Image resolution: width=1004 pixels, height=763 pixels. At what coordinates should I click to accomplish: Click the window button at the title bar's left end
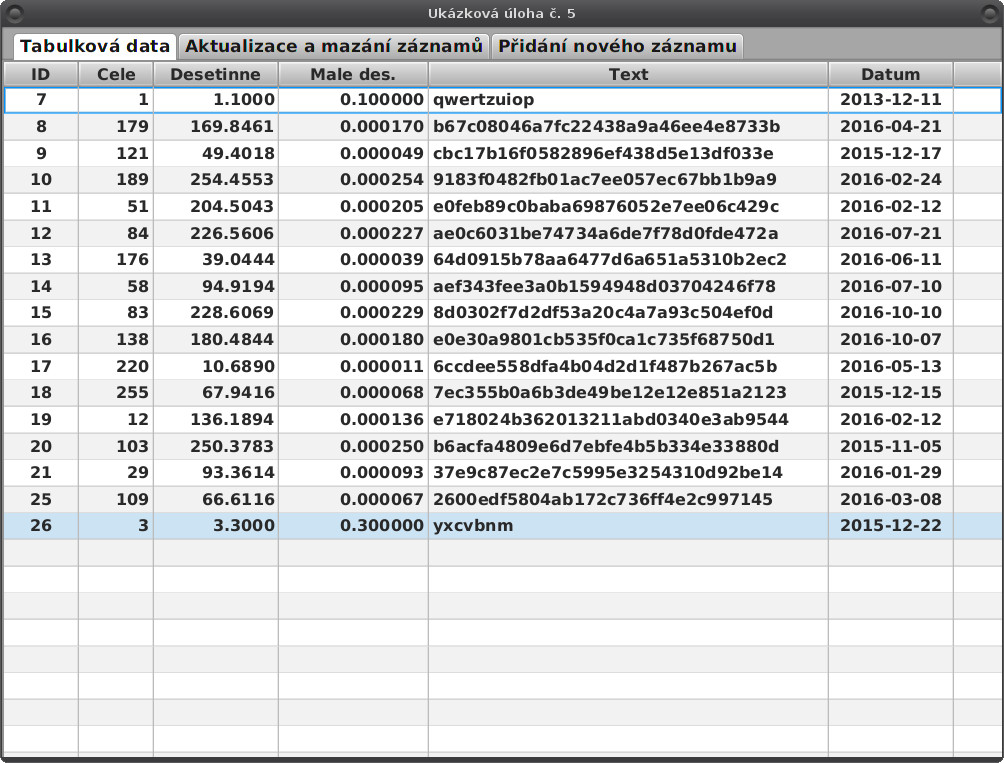click(x=14, y=13)
